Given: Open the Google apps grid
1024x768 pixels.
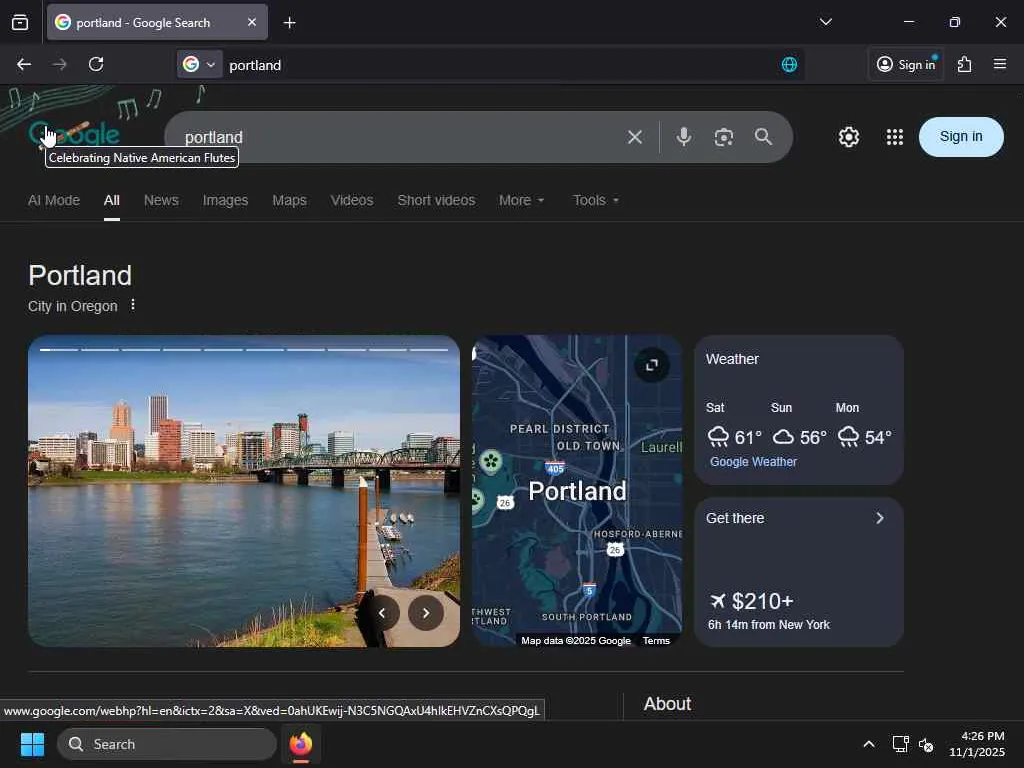Looking at the screenshot, I should (x=895, y=137).
